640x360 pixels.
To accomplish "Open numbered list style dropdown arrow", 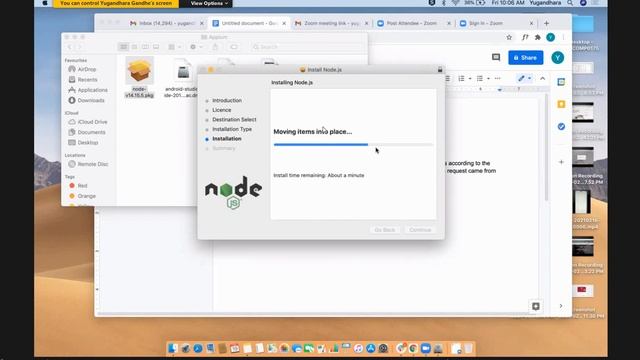I will 470,78.
